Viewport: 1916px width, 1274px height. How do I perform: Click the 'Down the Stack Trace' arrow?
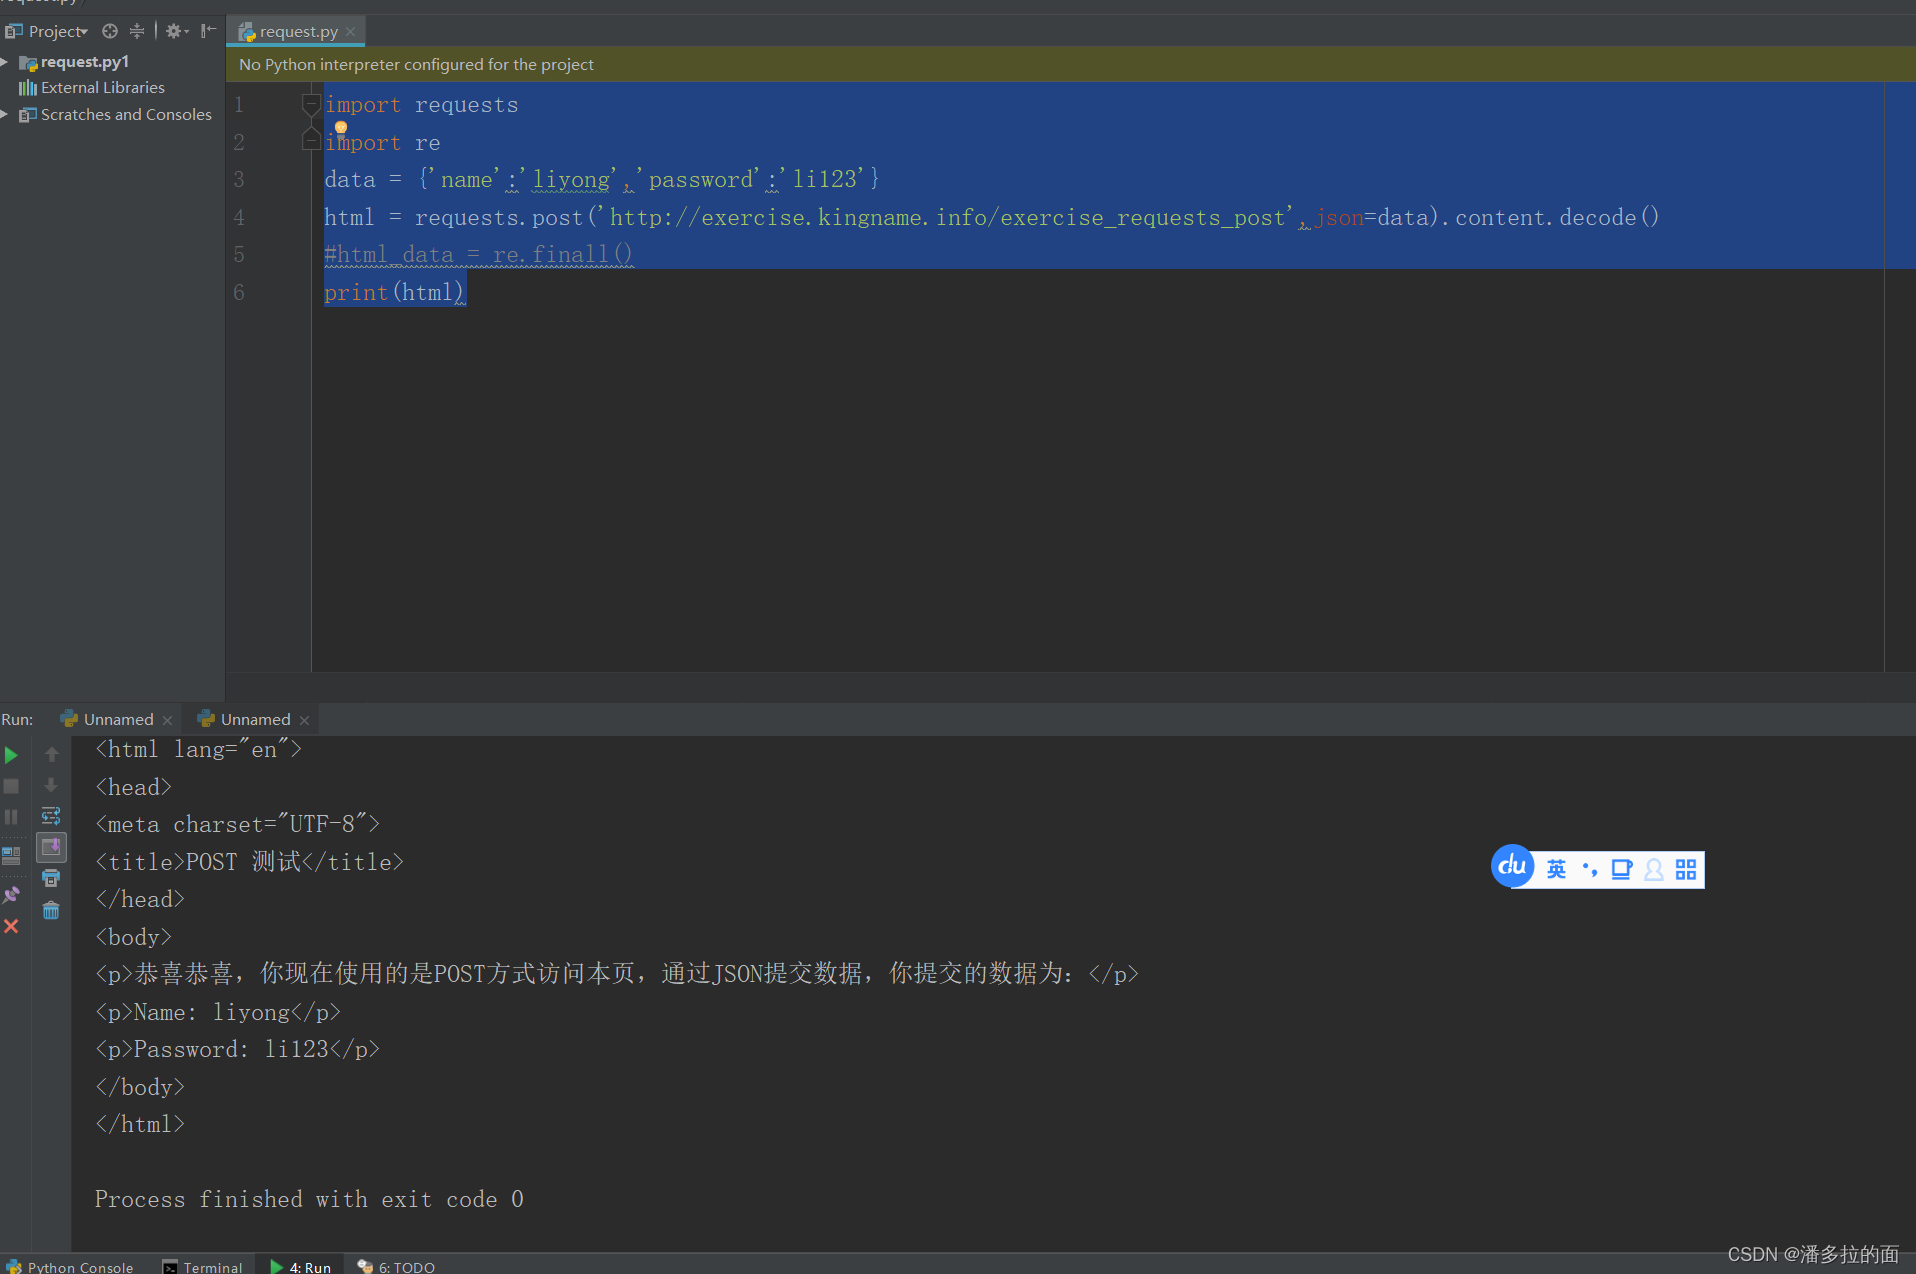tap(51, 786)
